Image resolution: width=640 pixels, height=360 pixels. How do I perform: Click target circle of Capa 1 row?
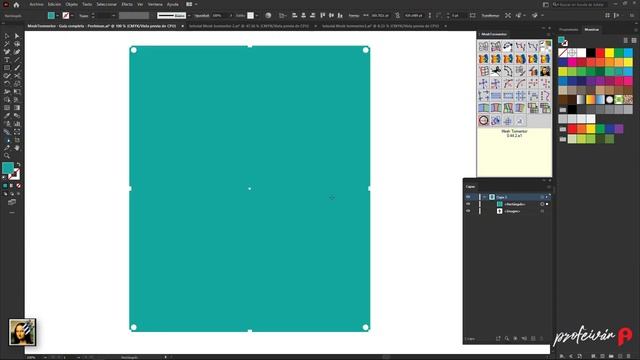tap(542, 197)
